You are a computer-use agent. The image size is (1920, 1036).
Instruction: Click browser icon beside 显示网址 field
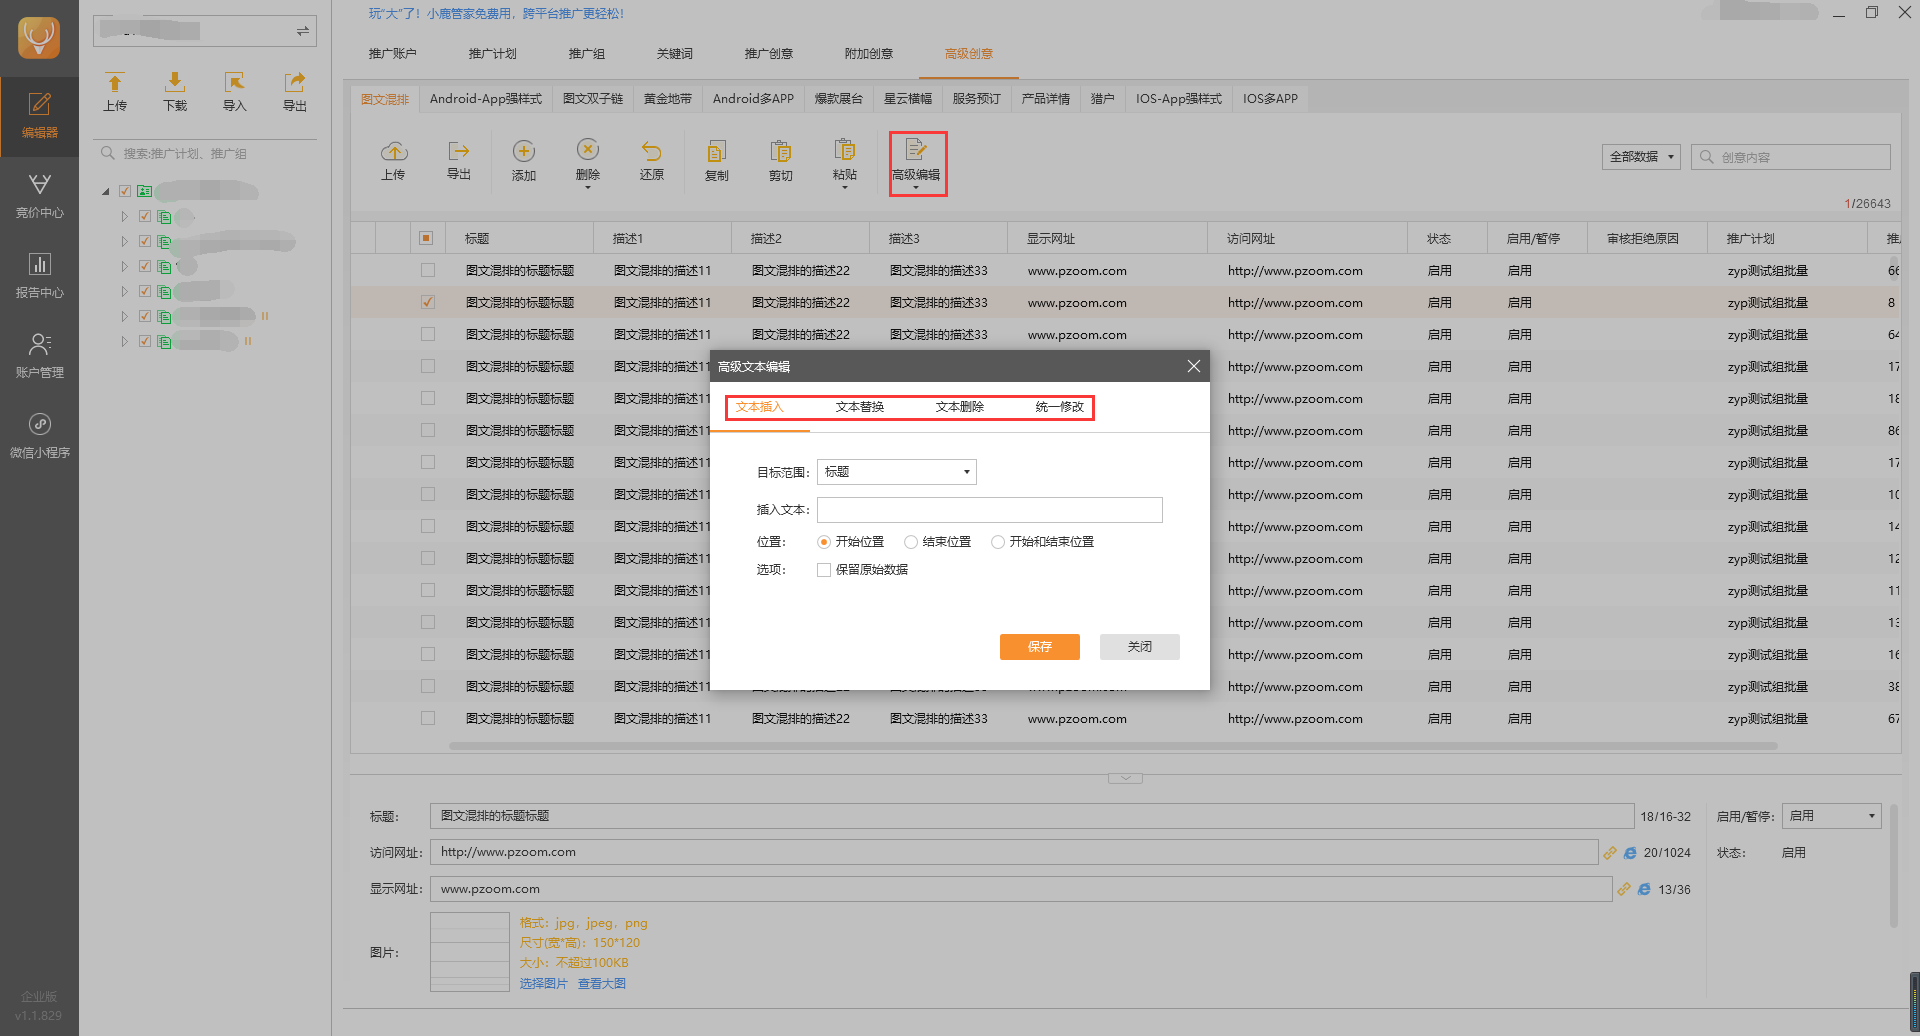[1644, 889]
